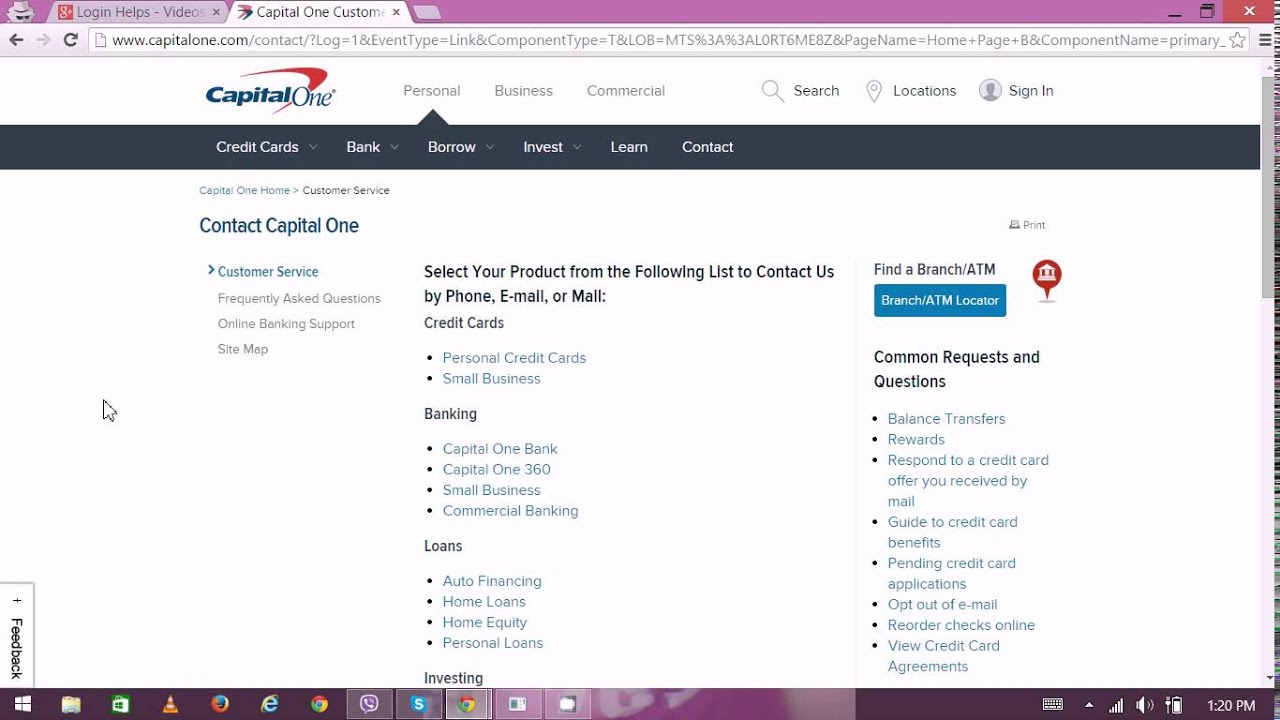Open the Windows Start button
This screenshot has width=1280, height=720.
tap(21, 704)
